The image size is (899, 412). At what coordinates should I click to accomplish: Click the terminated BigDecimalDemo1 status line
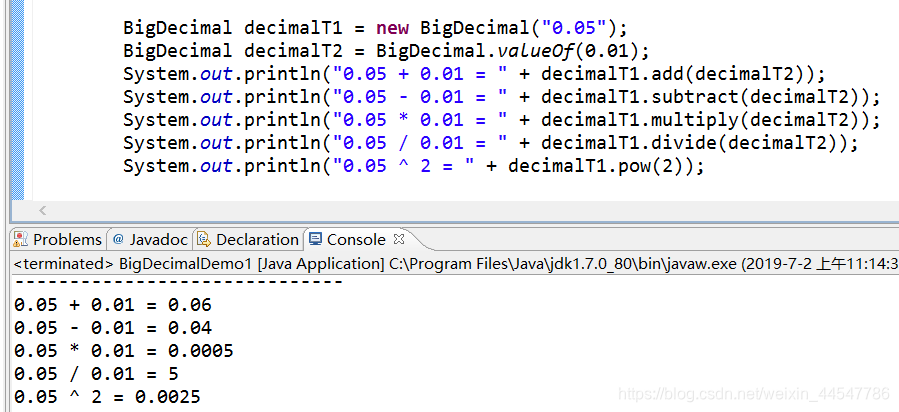pyautogui.click(x=456, y=264)
